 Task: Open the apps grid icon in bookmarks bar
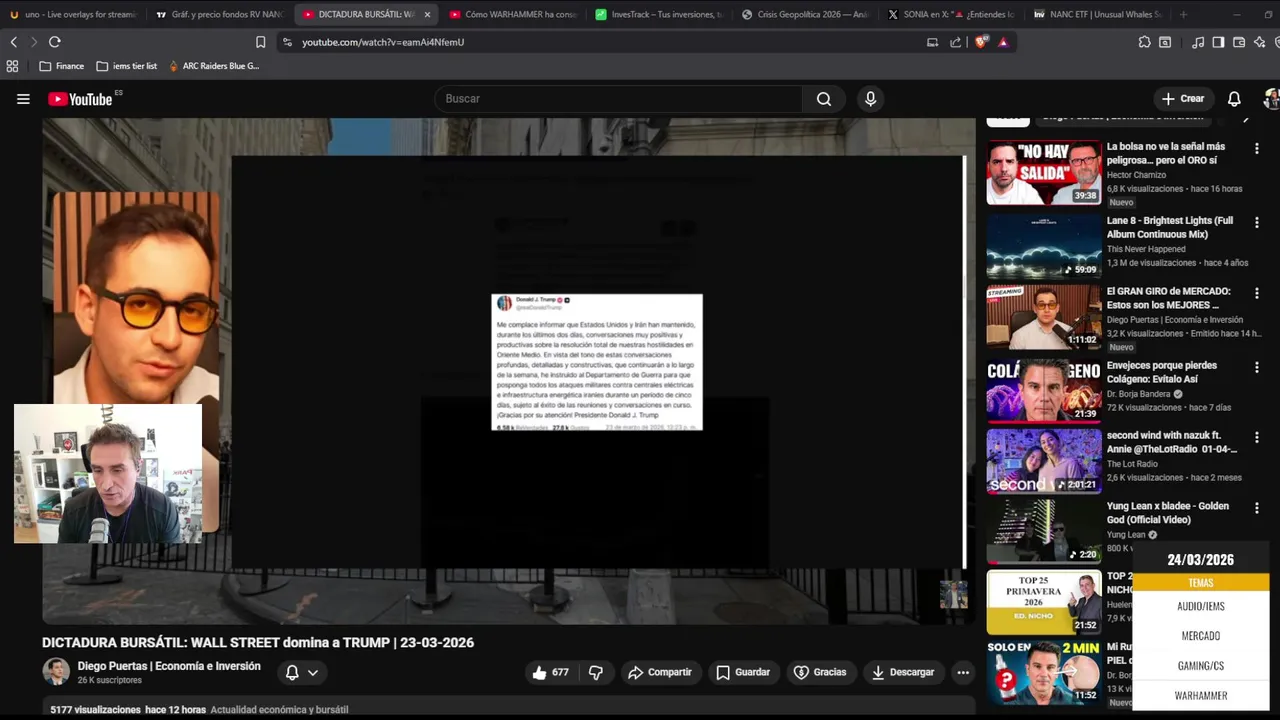12,66
